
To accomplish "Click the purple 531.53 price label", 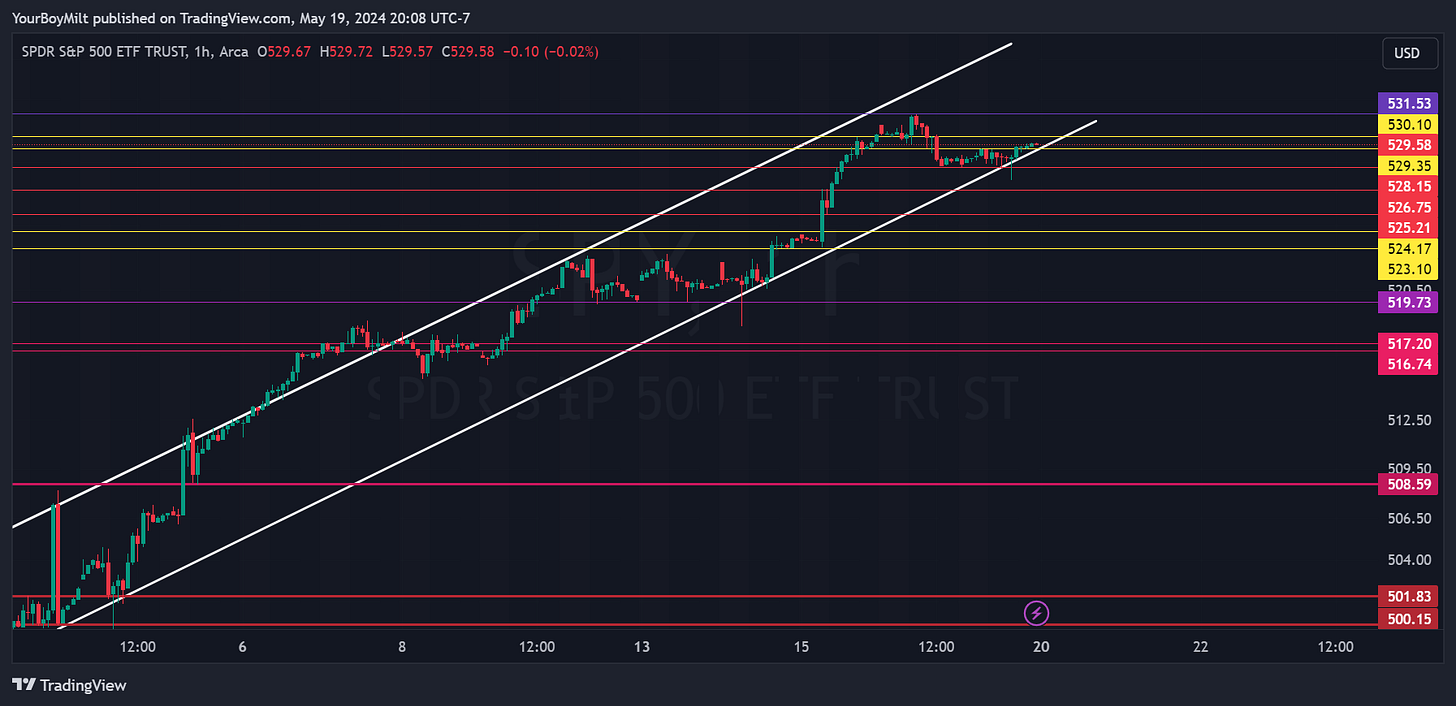I will [1408, 103].
